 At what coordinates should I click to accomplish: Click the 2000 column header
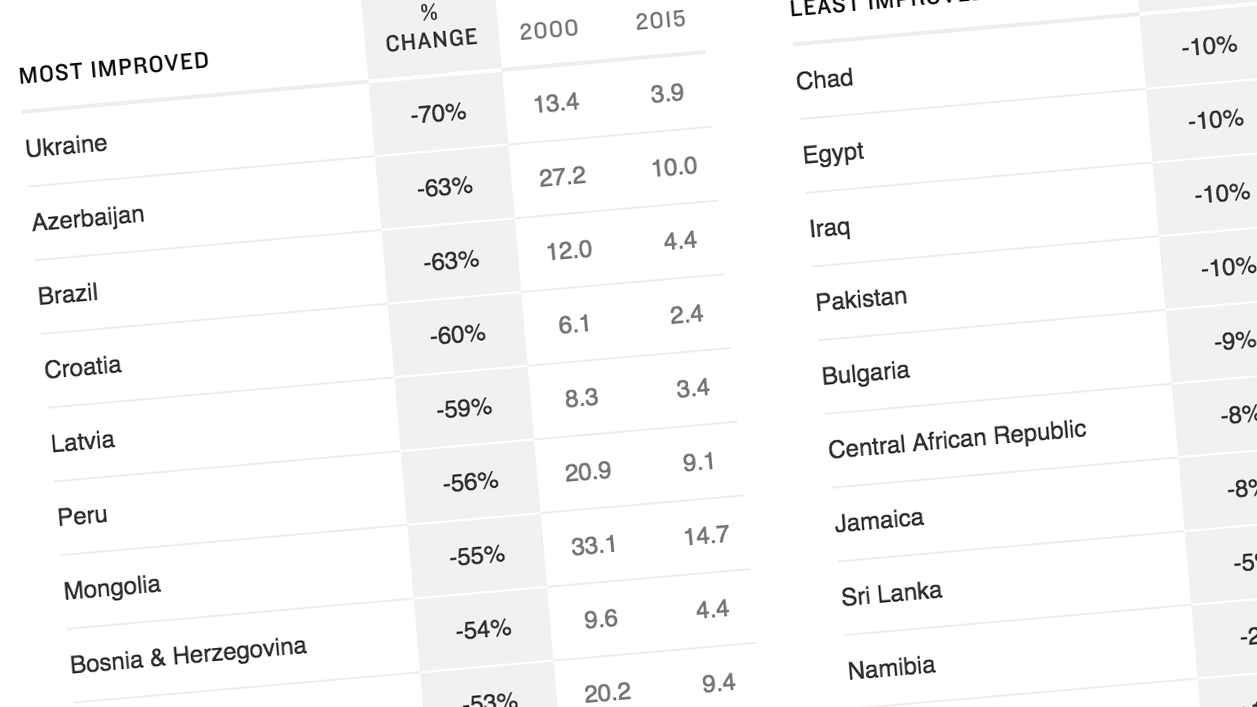549,30
